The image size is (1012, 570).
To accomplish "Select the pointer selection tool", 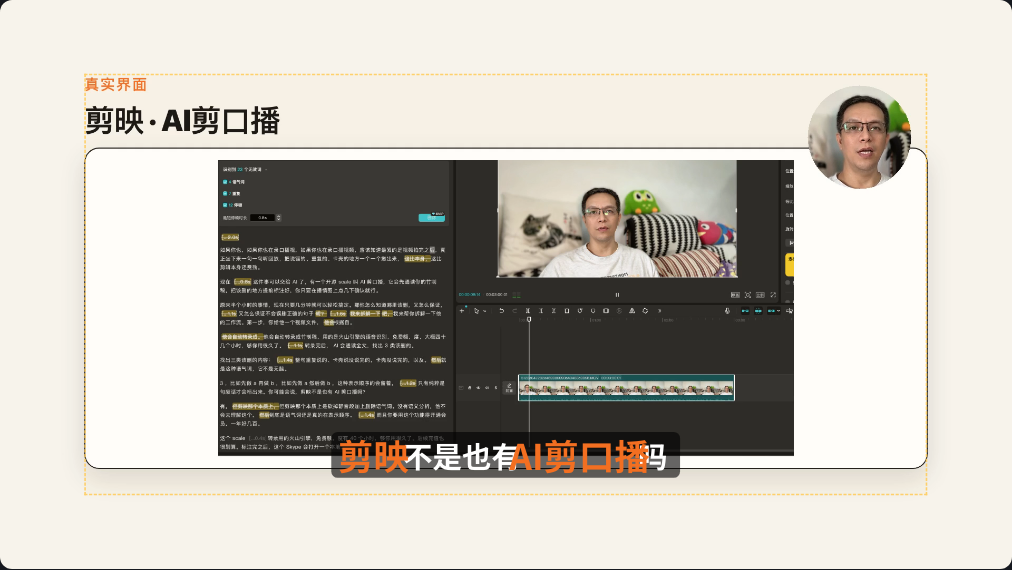I will [x=476, y=310].
